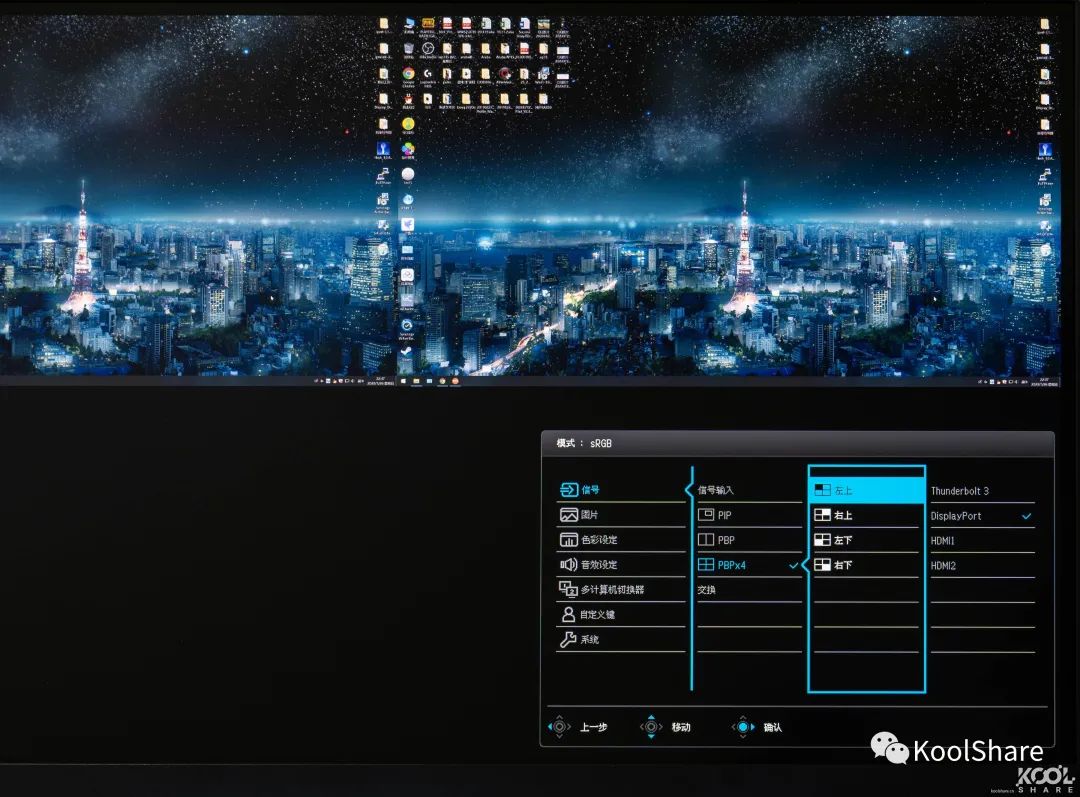Choose the PIP picture-in-picture mode
The width and height of the screenshot is (1080, 797).
tap(749, 515)
